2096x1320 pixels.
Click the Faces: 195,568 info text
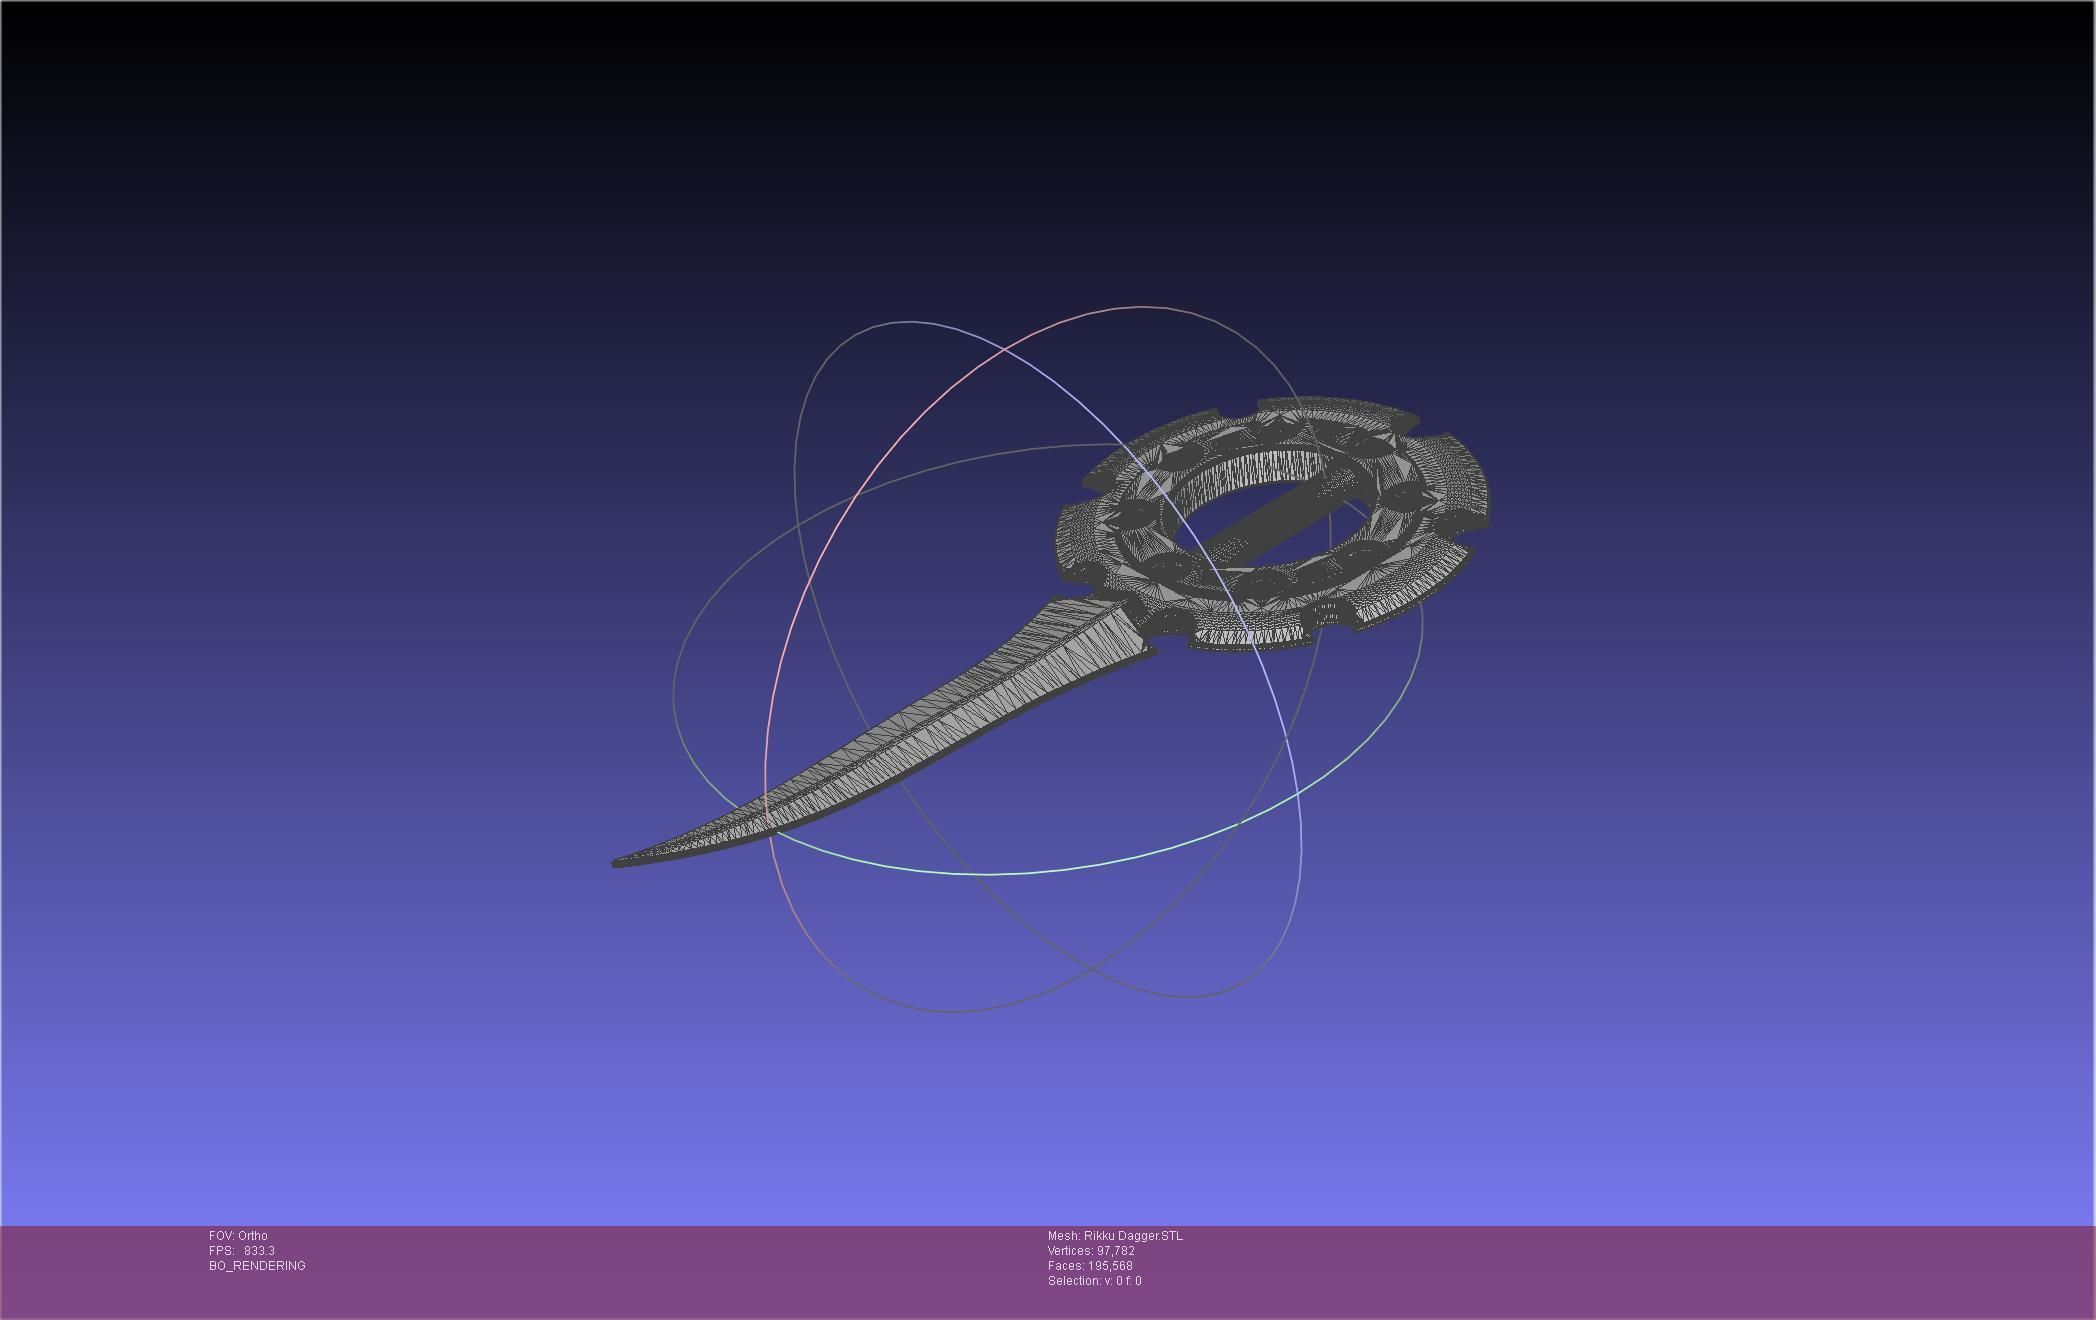click(x=1090, y=1266)
